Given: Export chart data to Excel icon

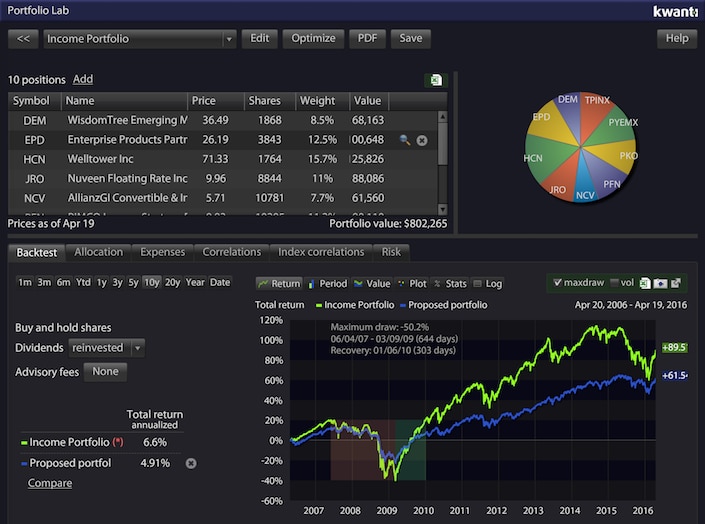Looking at the screenshot, I should point(645,283).
